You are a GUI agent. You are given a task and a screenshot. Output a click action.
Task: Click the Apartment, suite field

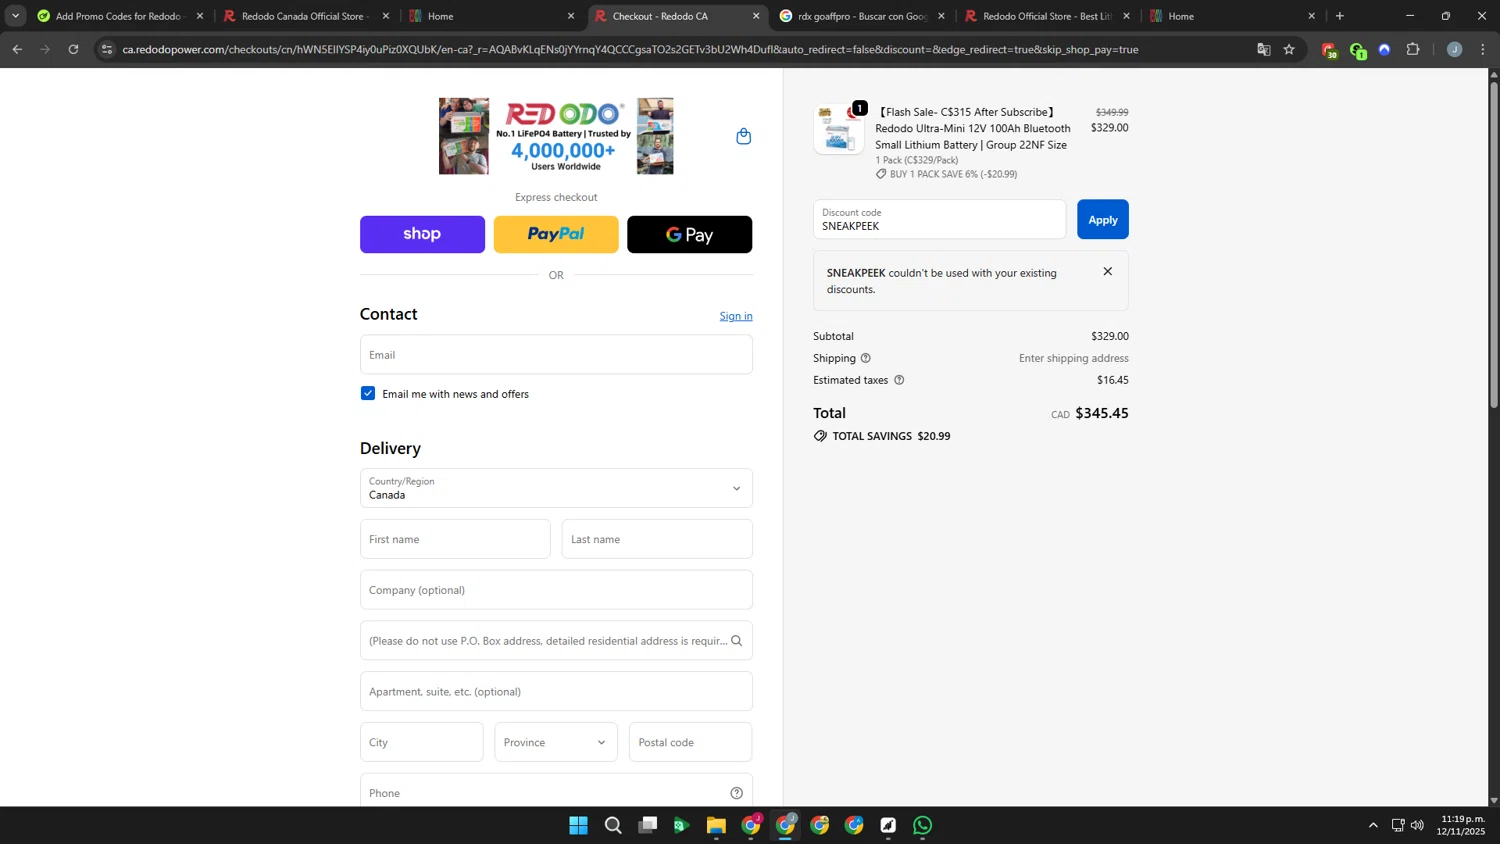click(556, 692)
